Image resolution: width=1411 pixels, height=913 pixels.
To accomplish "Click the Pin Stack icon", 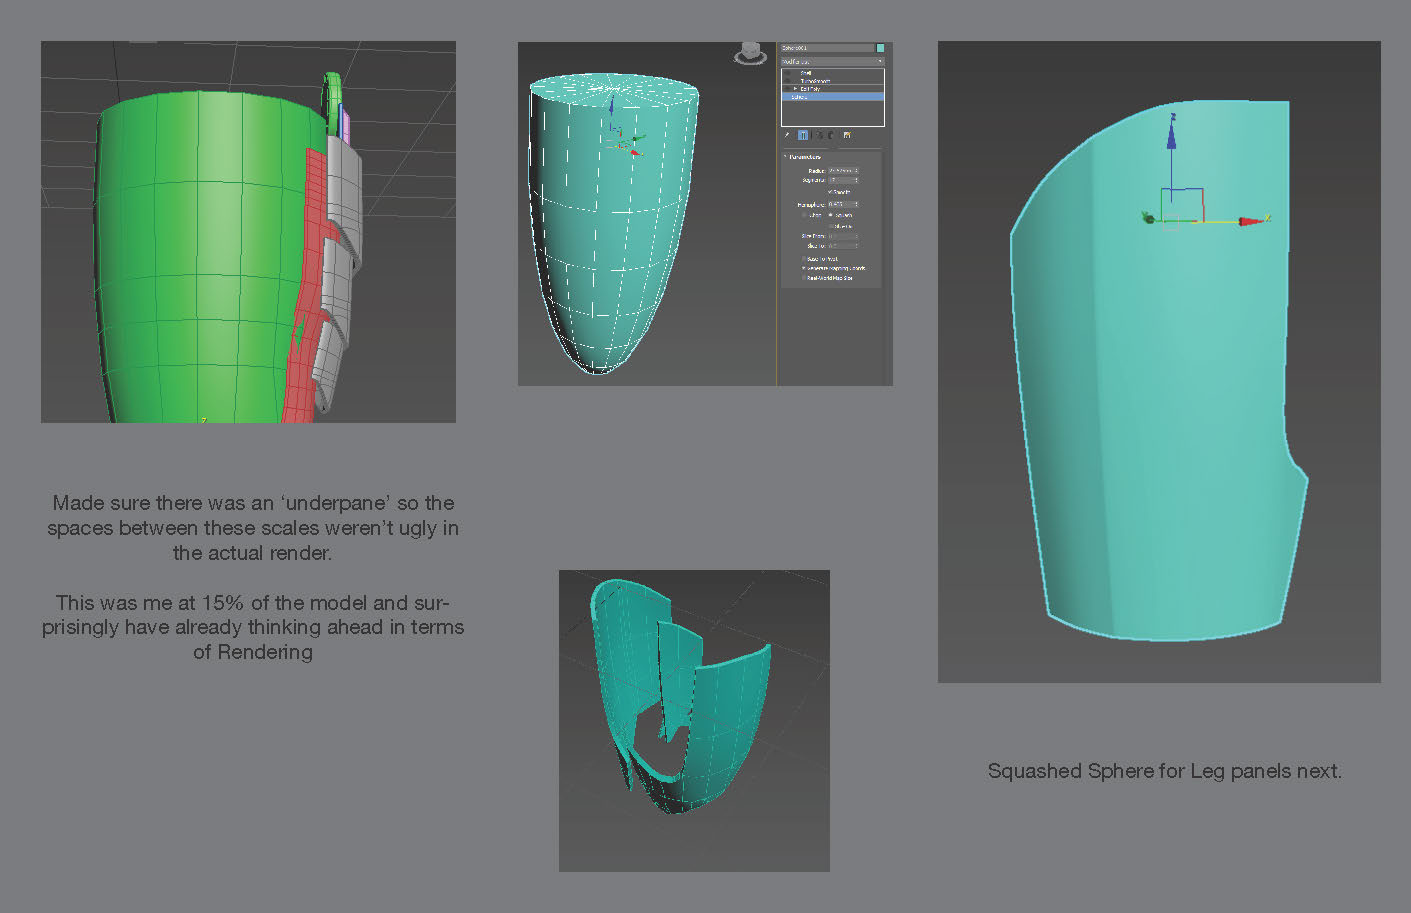I will coord(787,135).
